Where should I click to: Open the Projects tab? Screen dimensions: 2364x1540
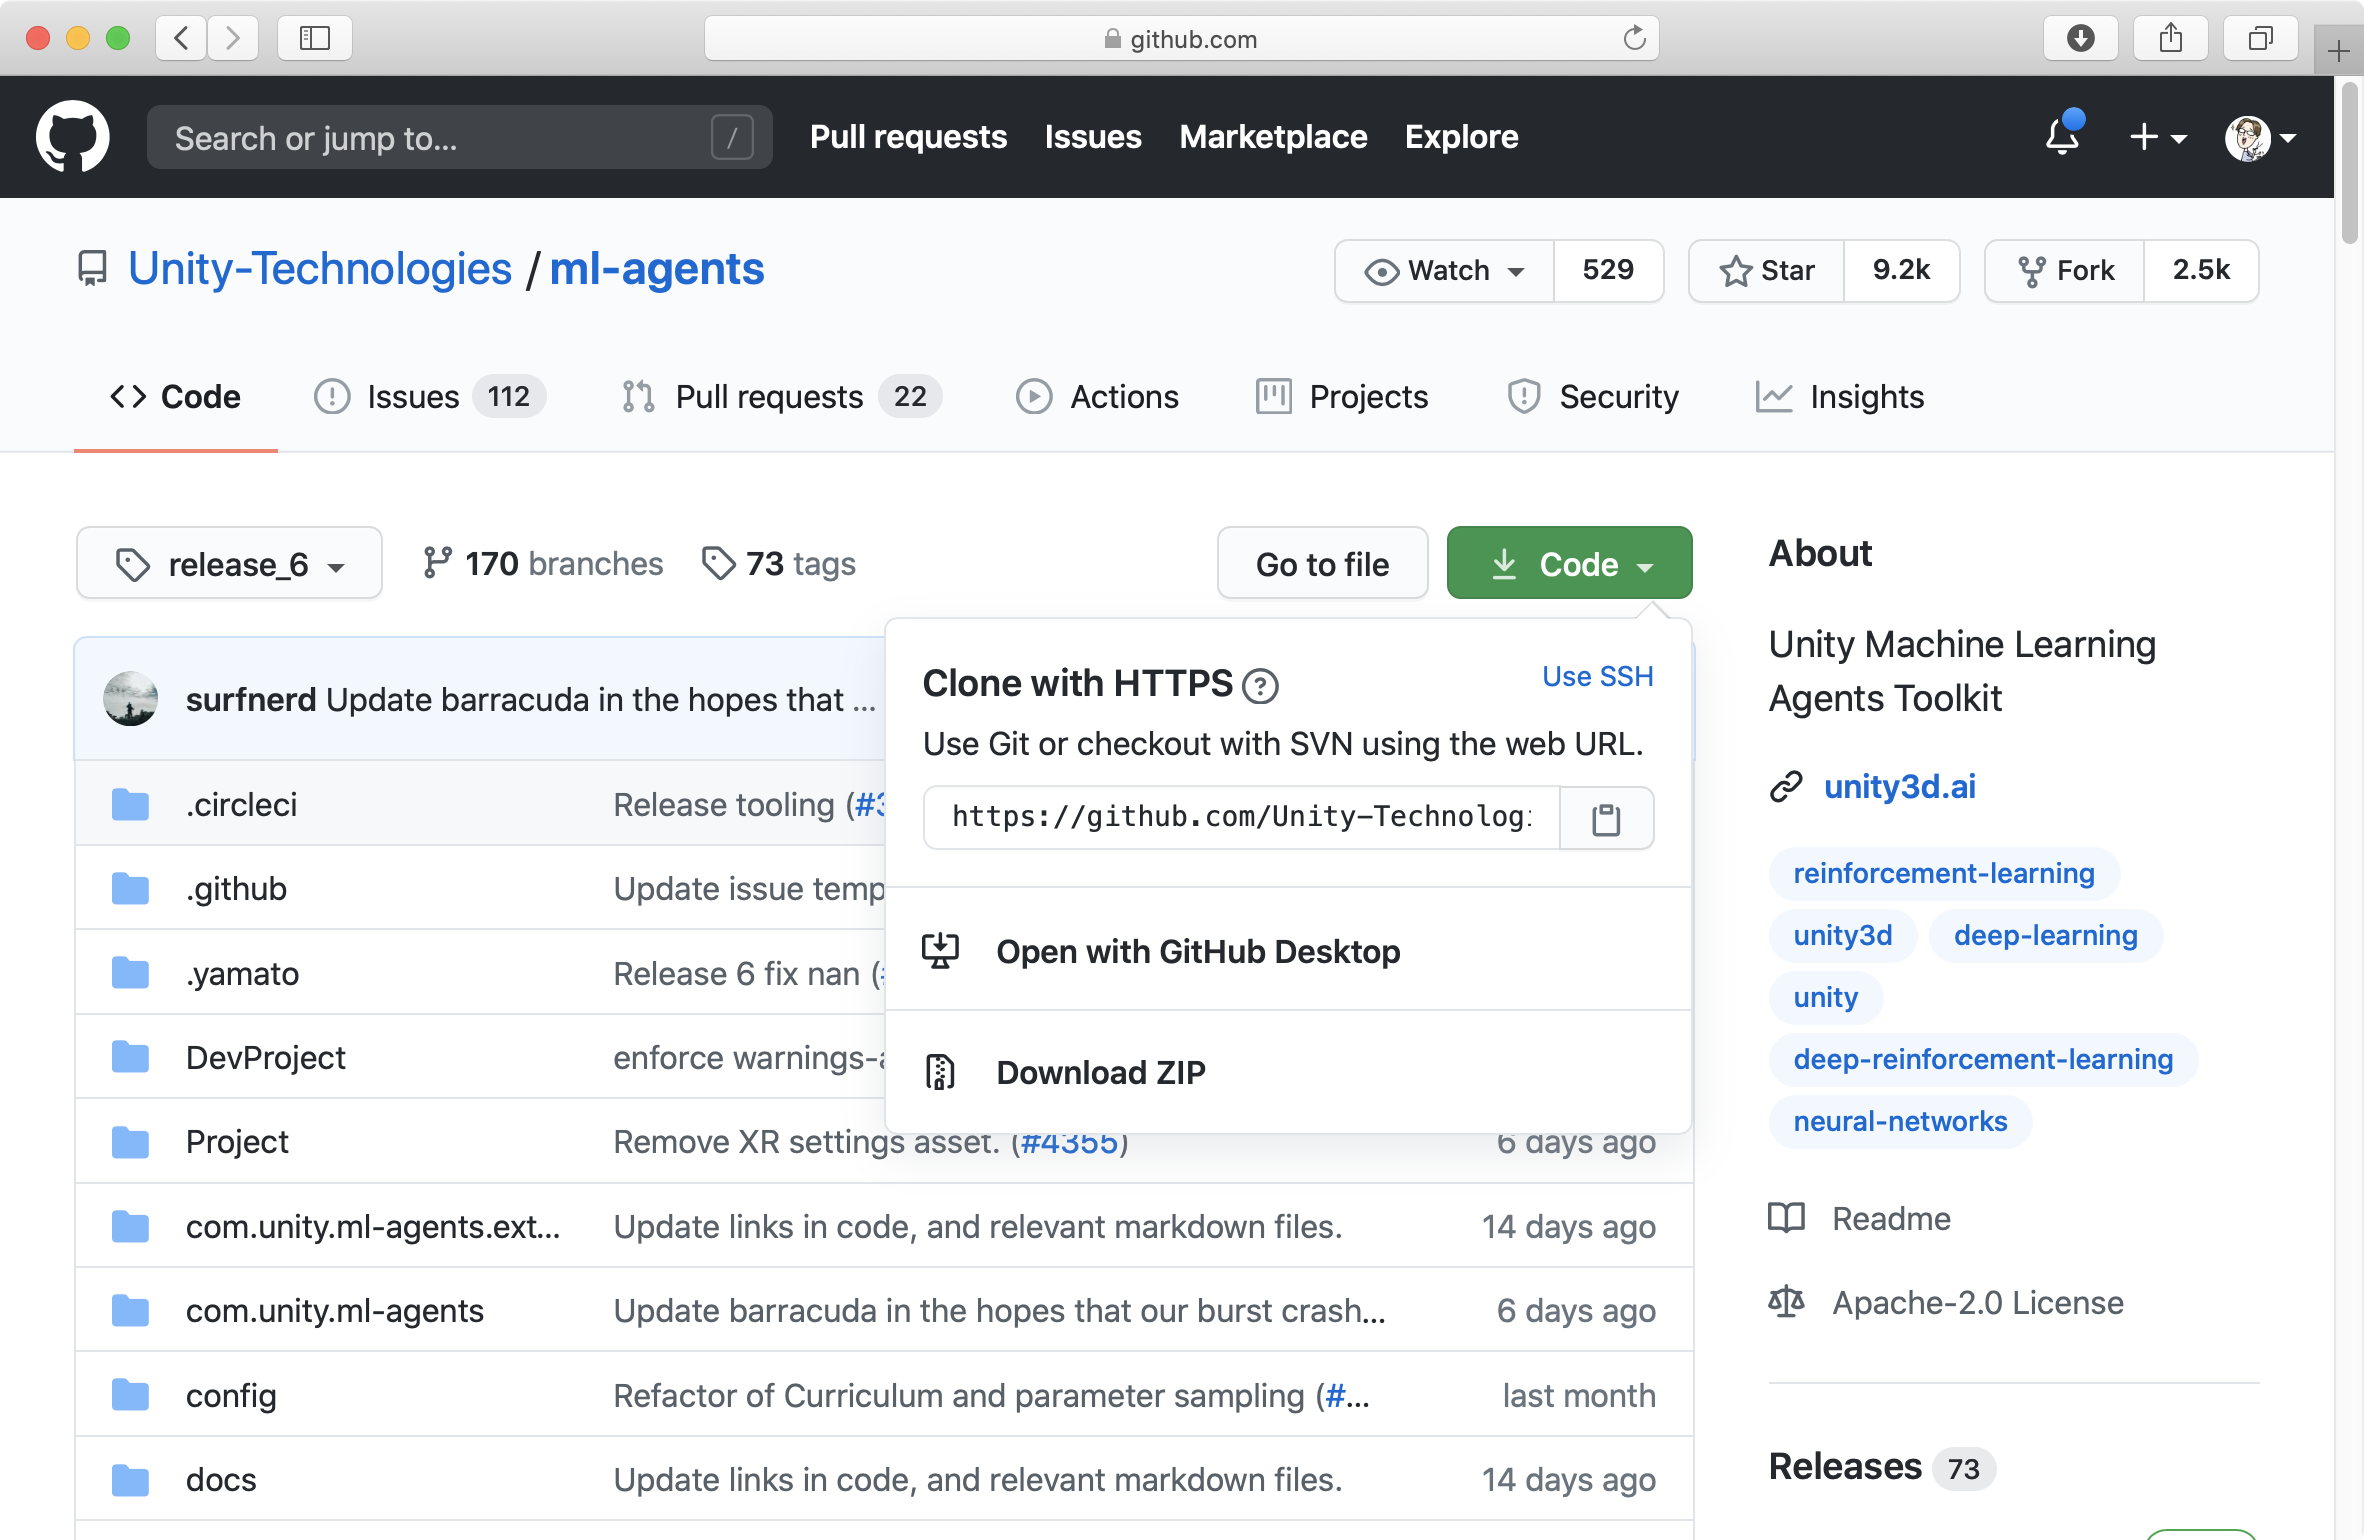(x=1342, y=397)
